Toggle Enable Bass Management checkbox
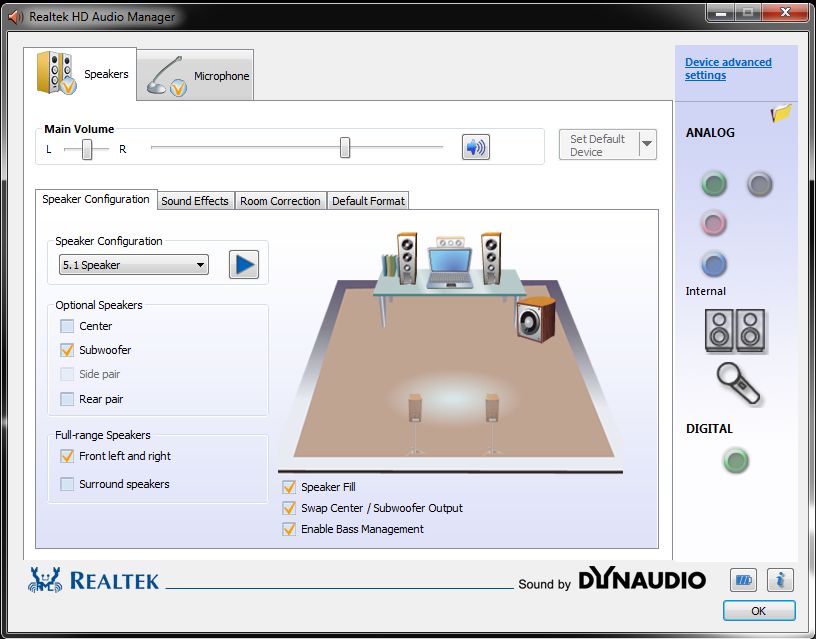This screenshot has width=816, height=639. (290, 529)
